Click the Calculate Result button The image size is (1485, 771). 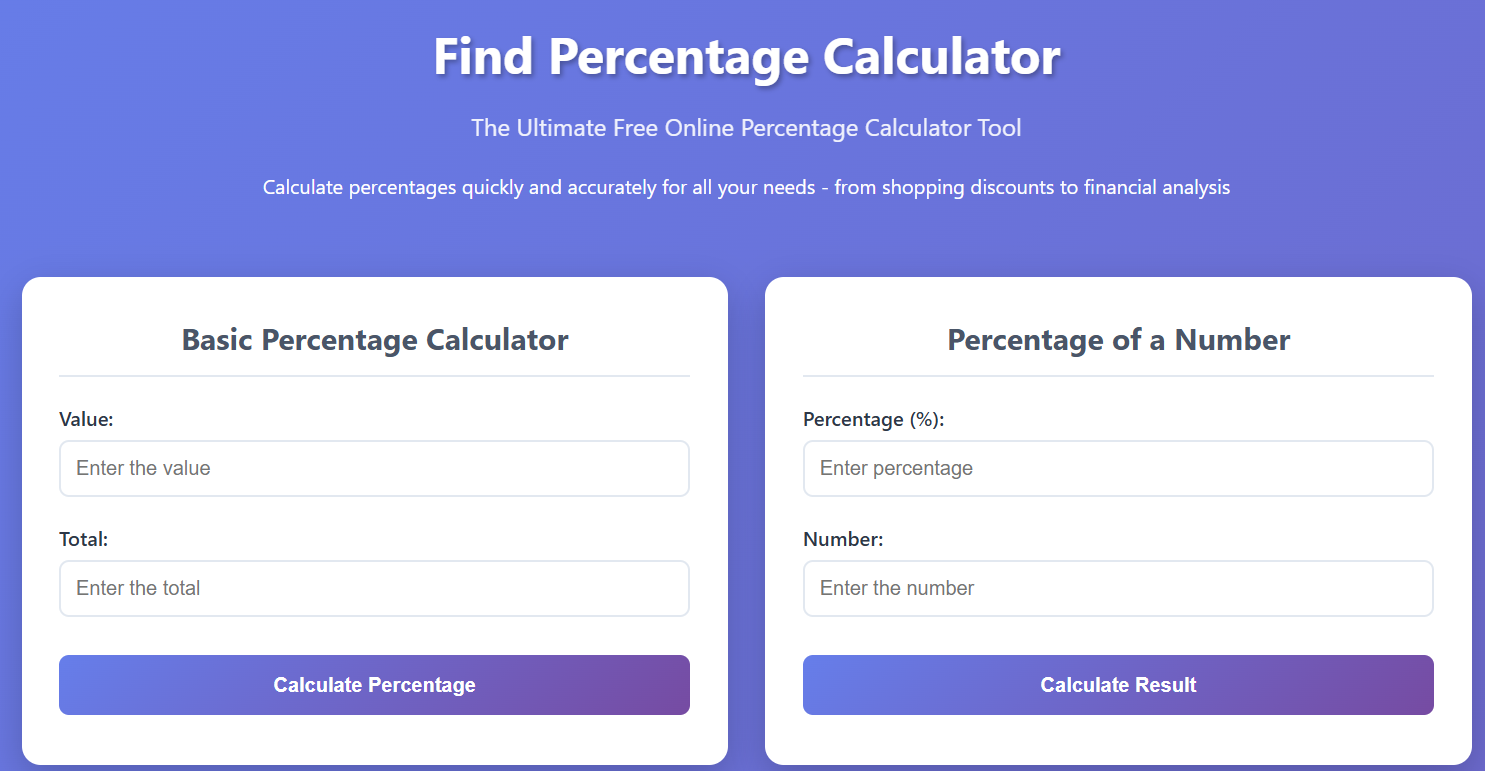click(1118, 685)
